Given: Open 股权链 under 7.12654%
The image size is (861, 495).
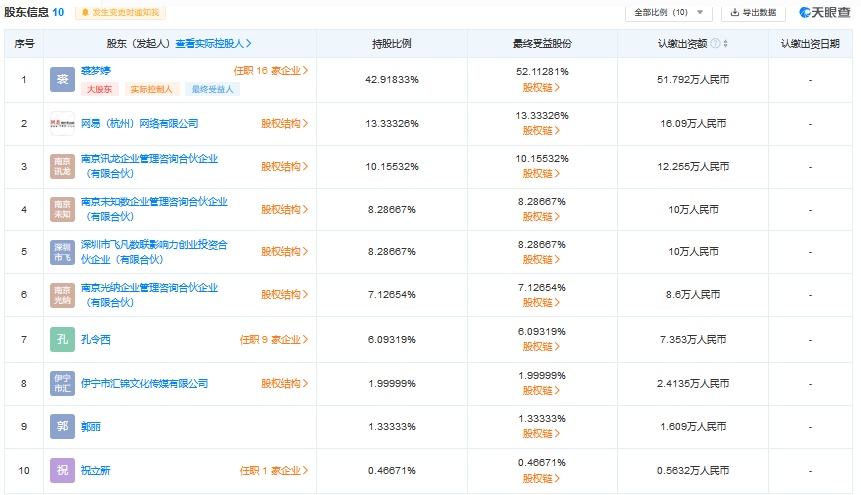Looking at the screenshot, I should (x=541, y=303).
